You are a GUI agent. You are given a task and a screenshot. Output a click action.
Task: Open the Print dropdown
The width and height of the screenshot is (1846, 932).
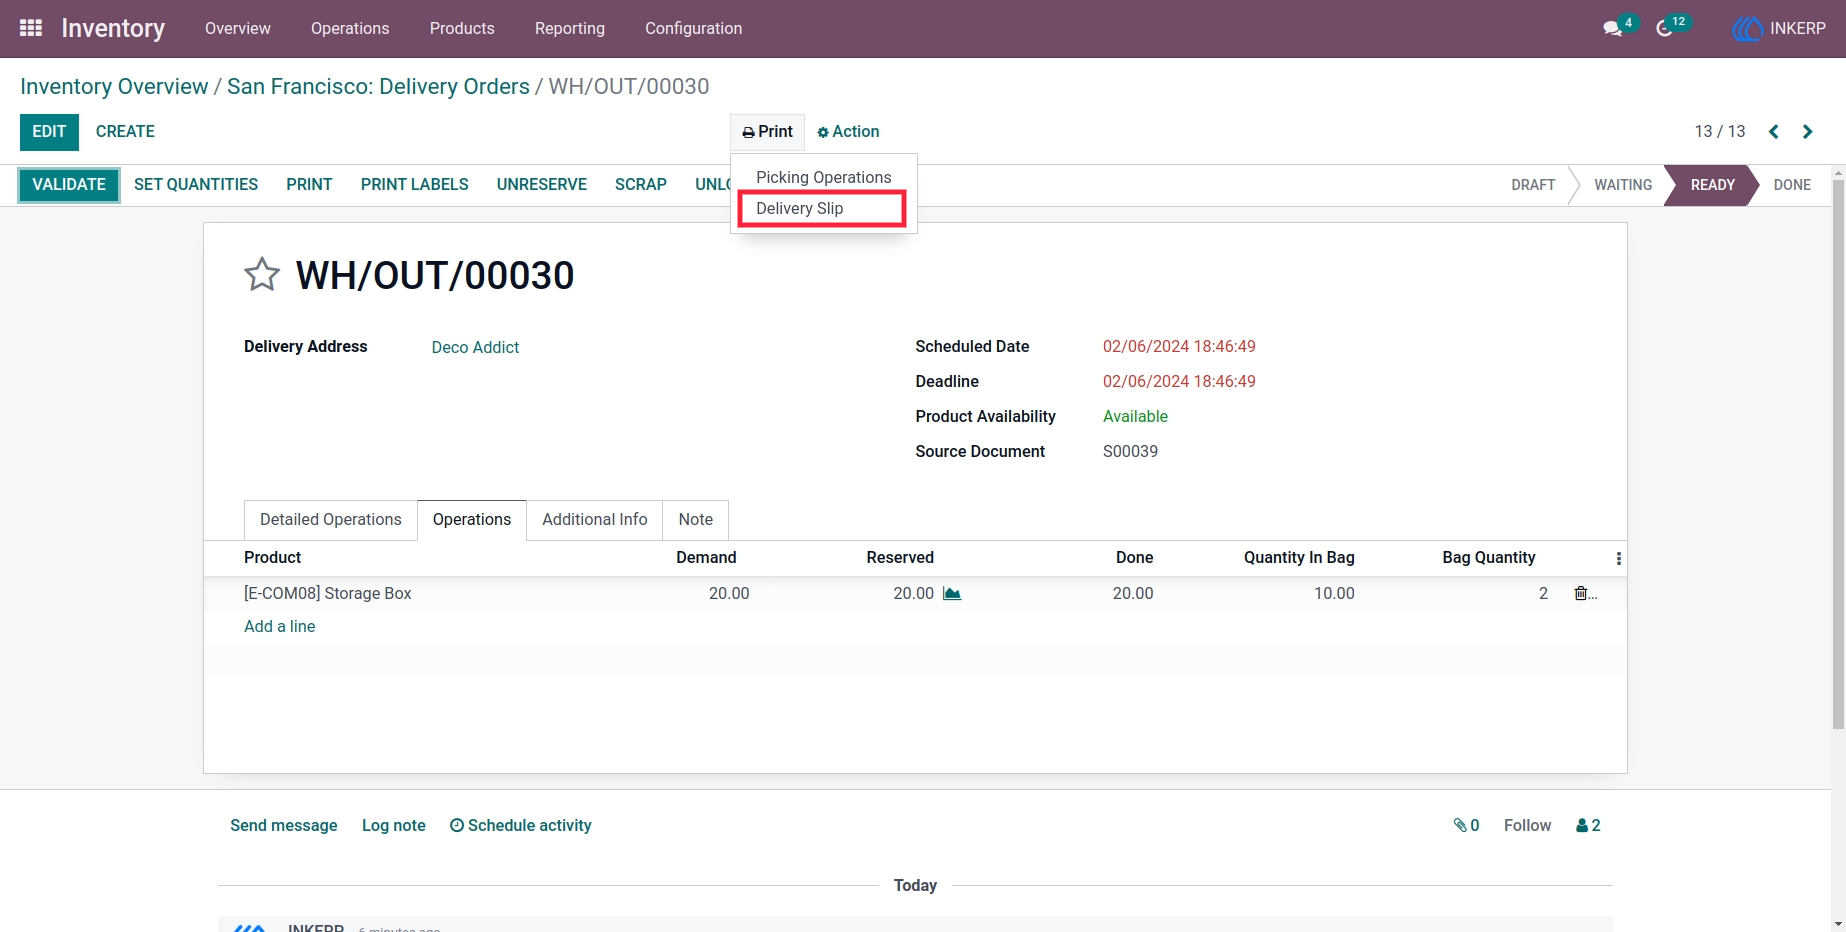point(767,132)
